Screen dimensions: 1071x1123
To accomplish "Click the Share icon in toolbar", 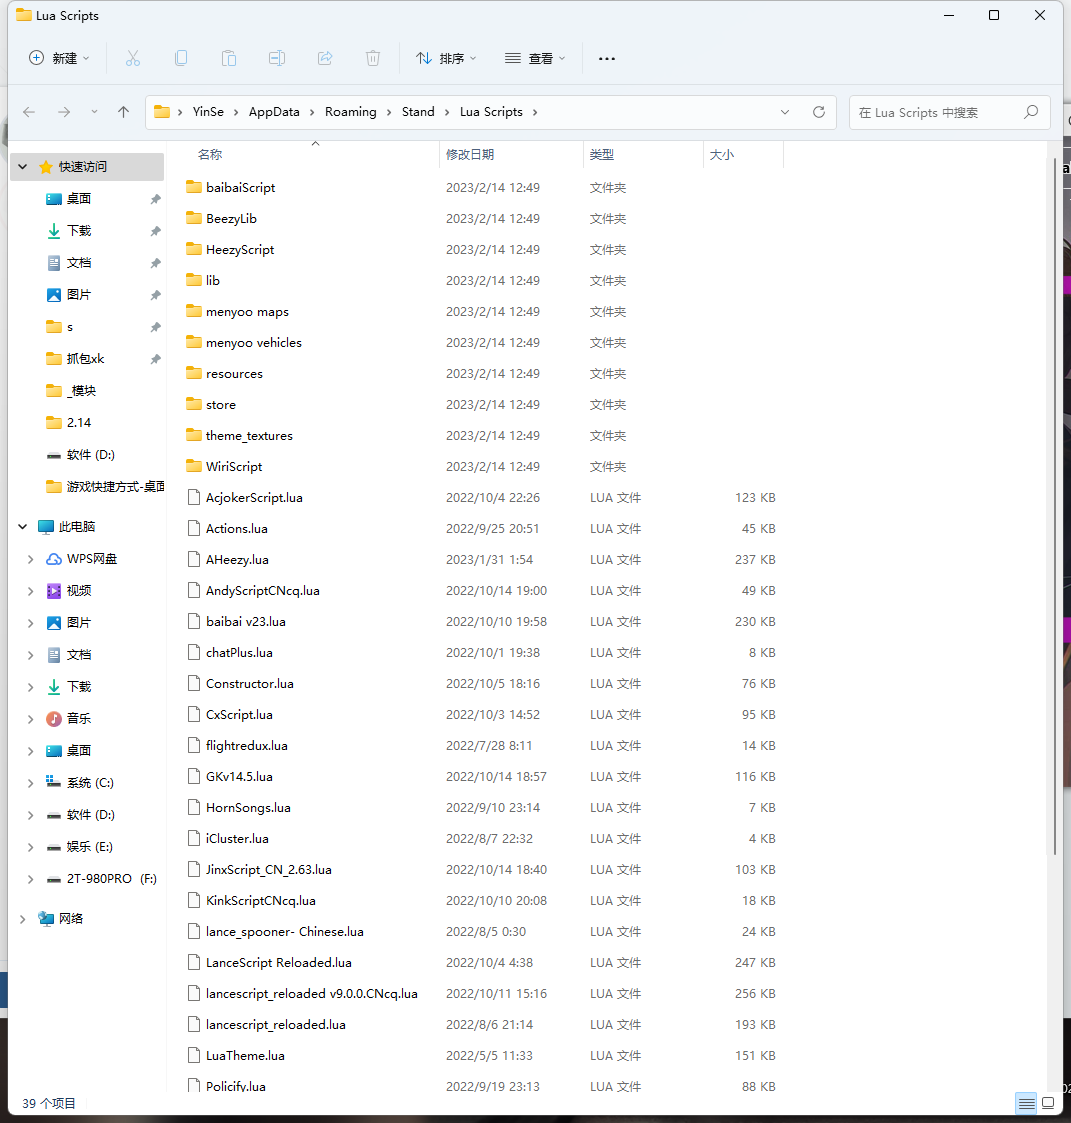I will coord(325,58).
